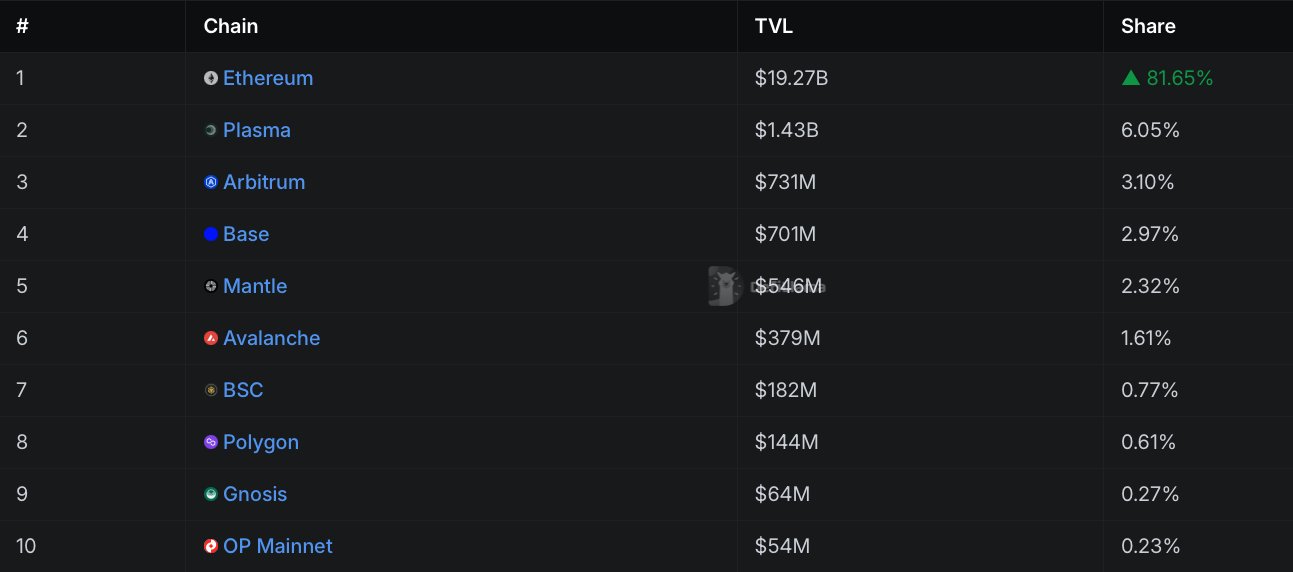Open the Plasma chain link
Viewport: 1293px width, 572px height.
(257, 130)
